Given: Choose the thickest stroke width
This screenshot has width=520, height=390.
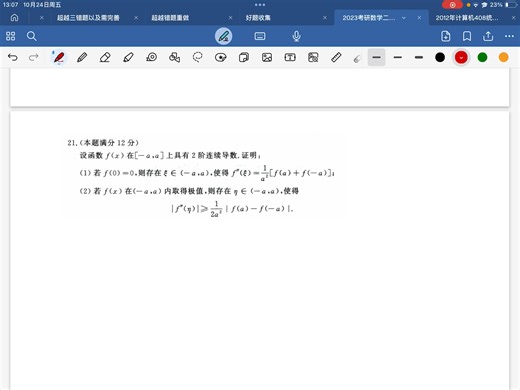Looking at the screenshot, I should (419, 57).
